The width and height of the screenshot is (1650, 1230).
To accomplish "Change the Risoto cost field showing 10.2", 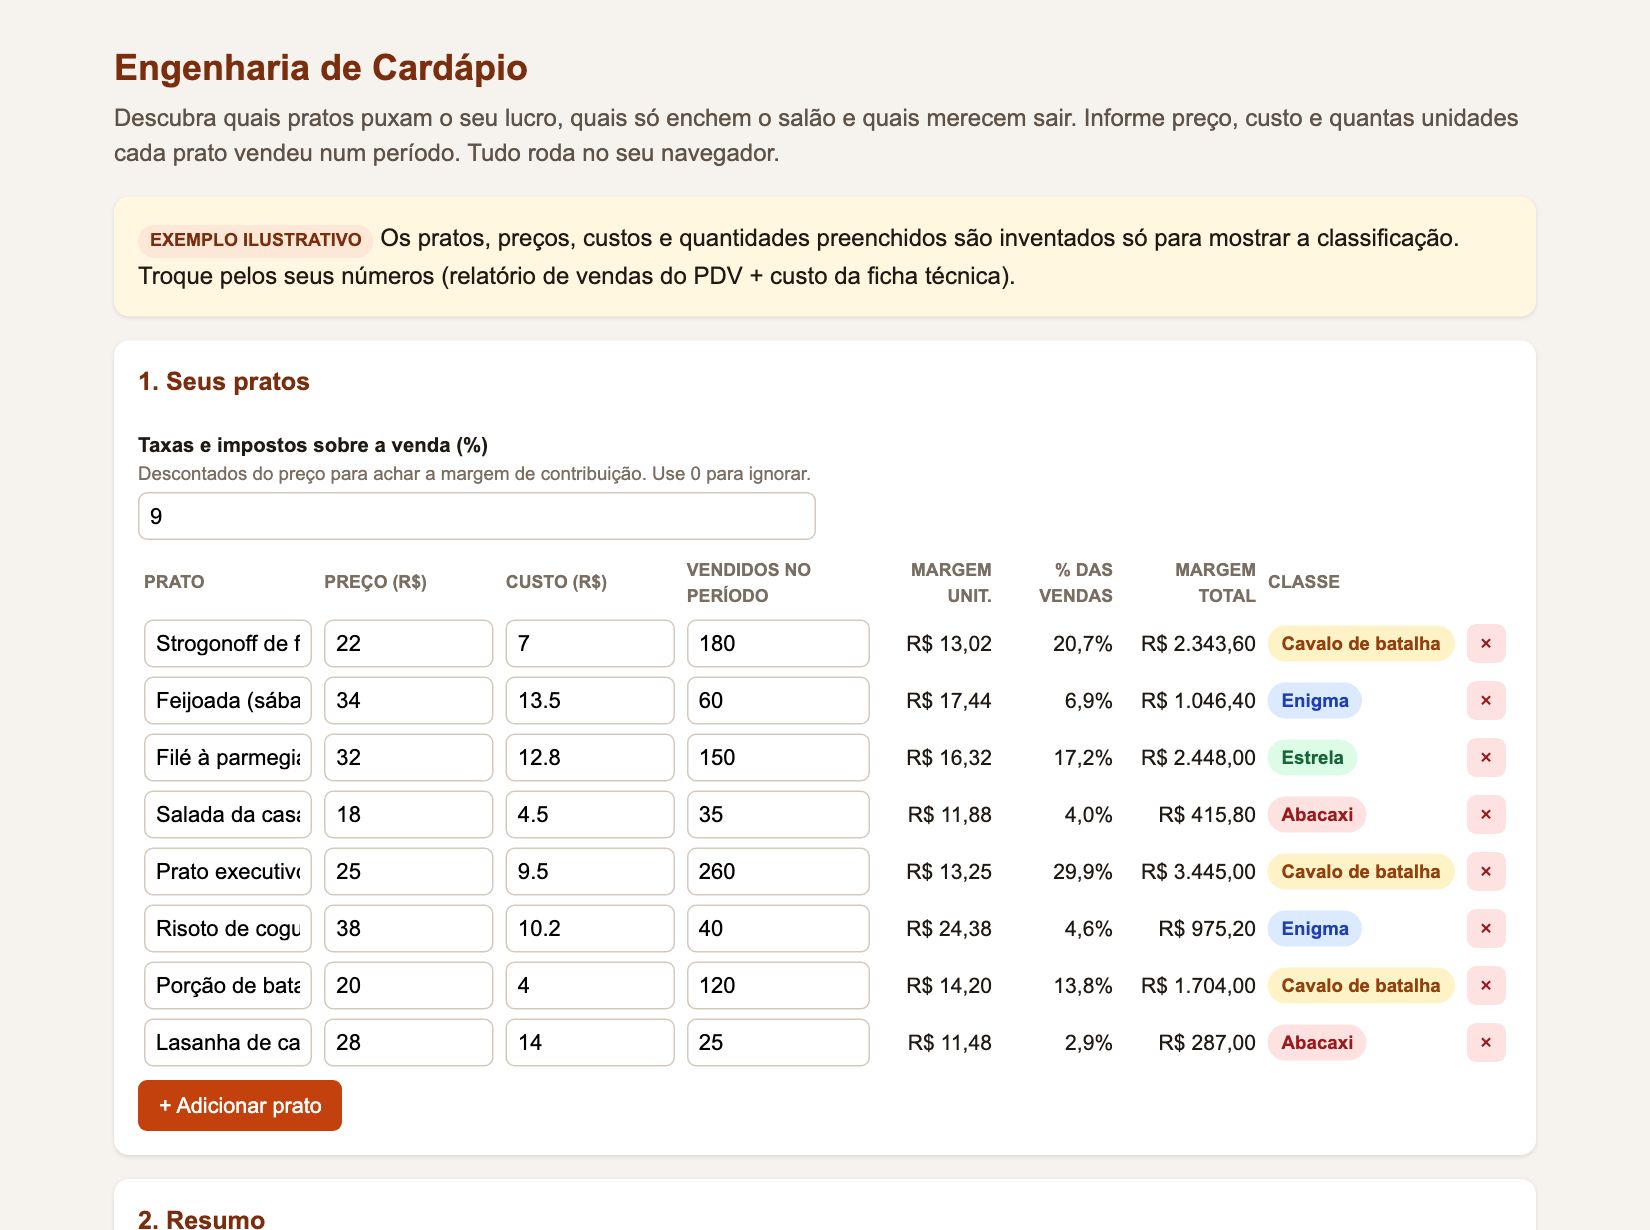I will (x=590, y=928).
